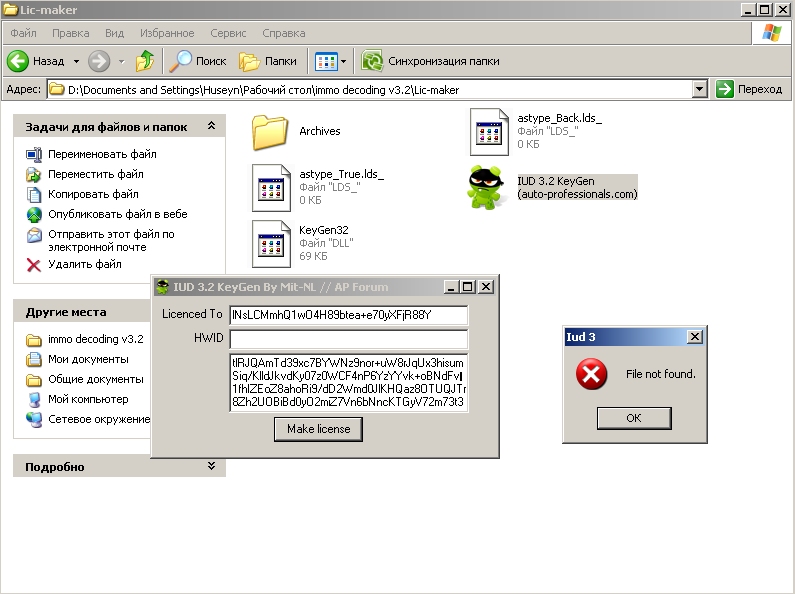The image size is (795, 594).
Task: Open the Избранное menu
Action: click(x=167, y=33)
